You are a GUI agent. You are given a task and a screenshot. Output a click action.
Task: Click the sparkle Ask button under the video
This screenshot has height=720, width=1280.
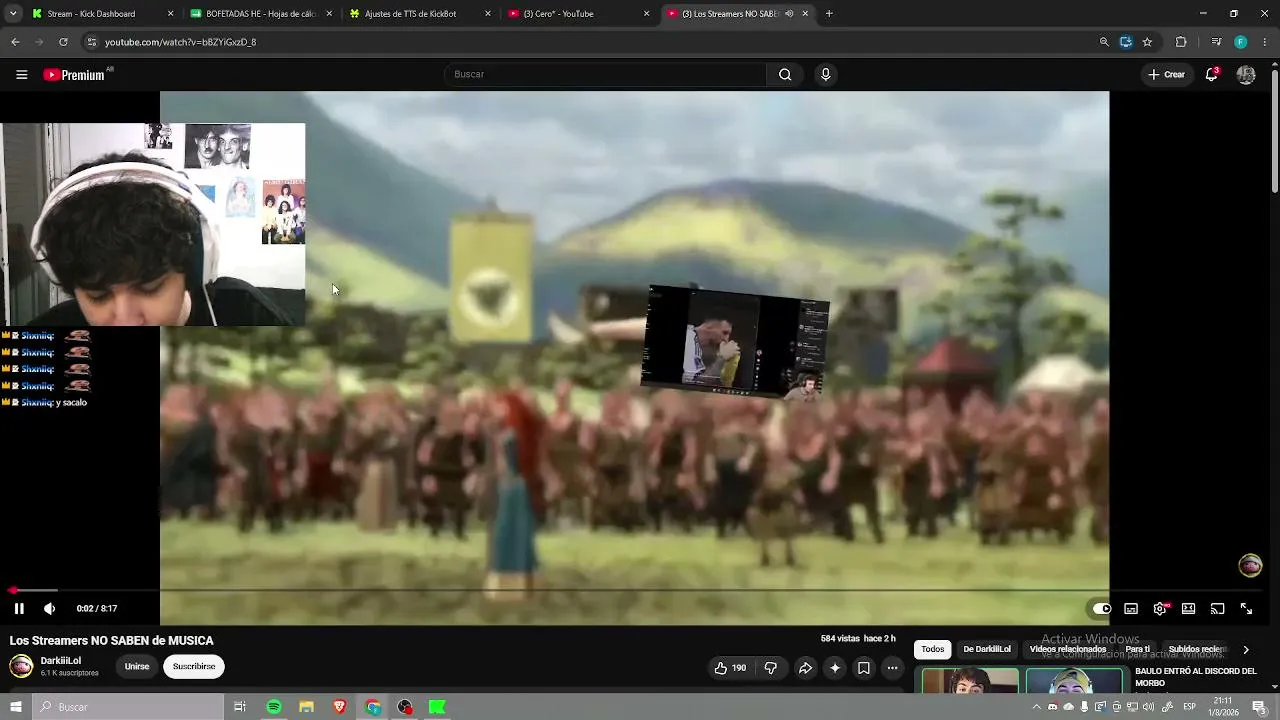[835, 668]
